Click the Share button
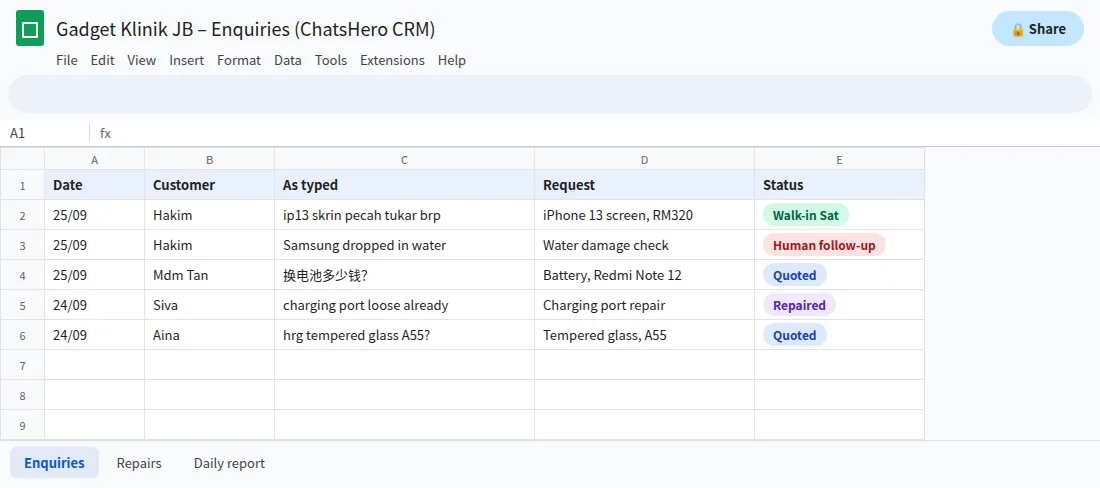The image size is (1100, 488). tap(1038, 29)
